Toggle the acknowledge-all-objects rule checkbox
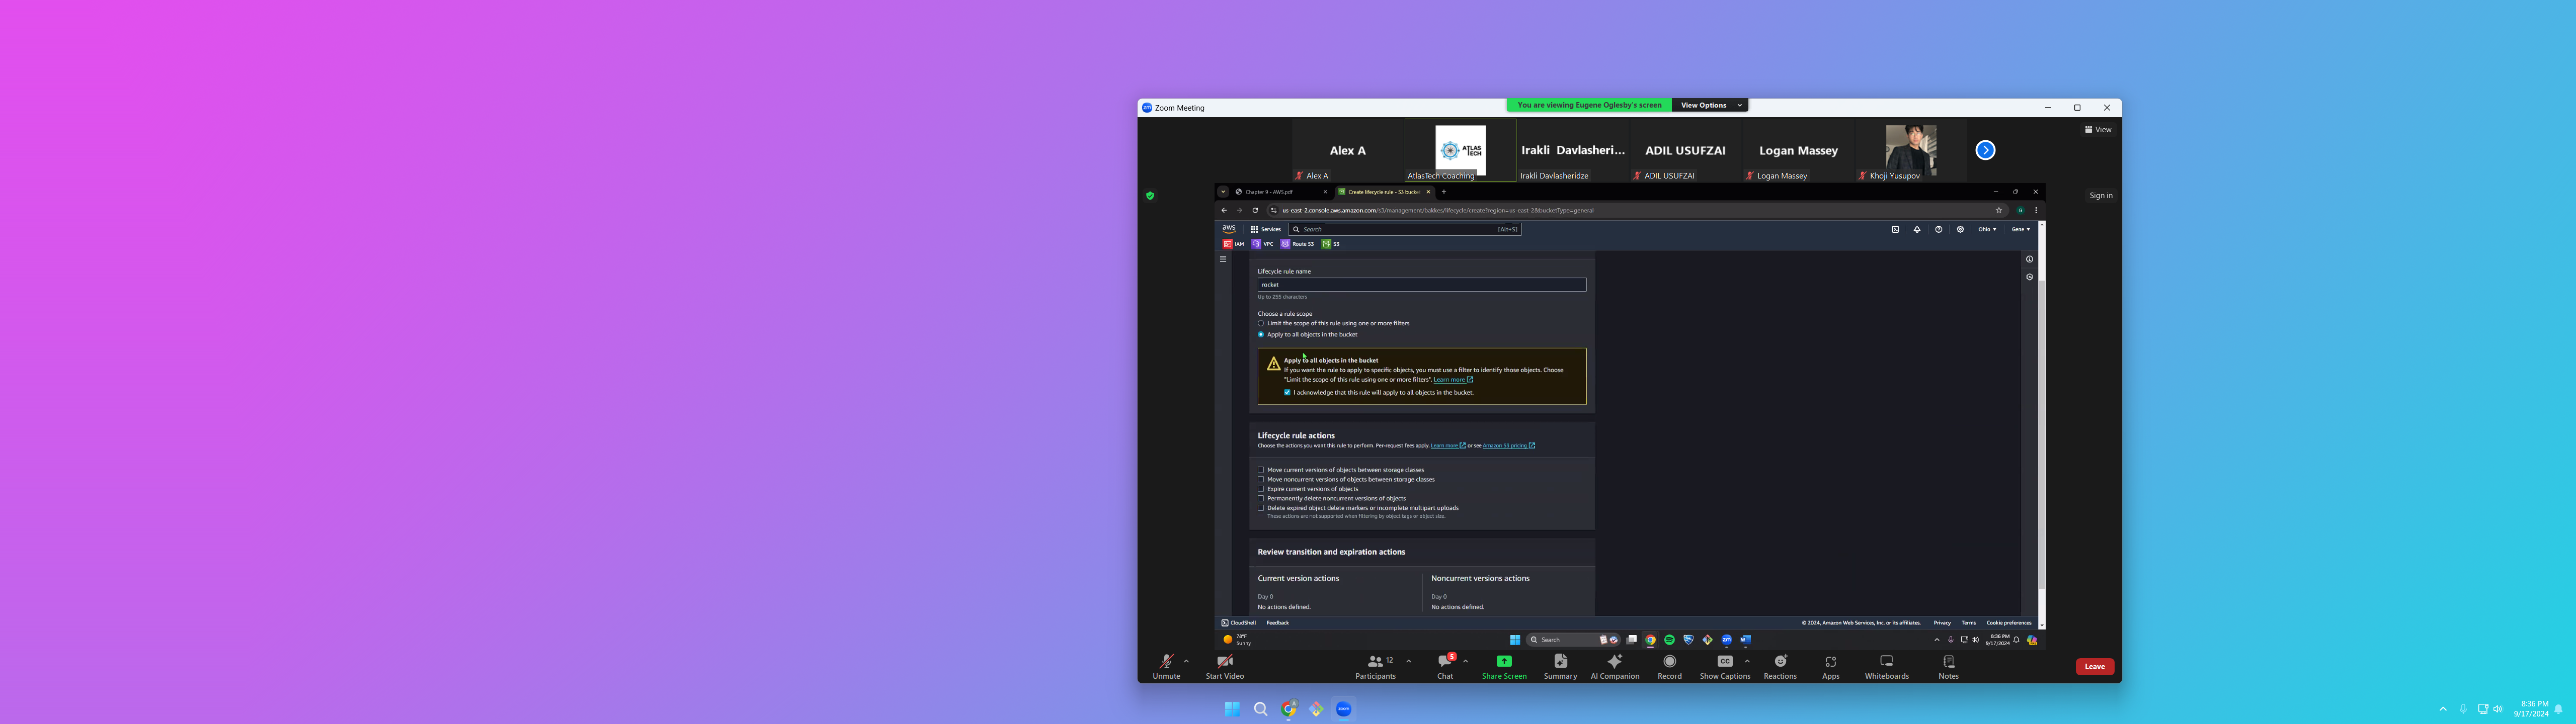The width and height of the screenshot is (2576, 724). [x=1287, y=393]
